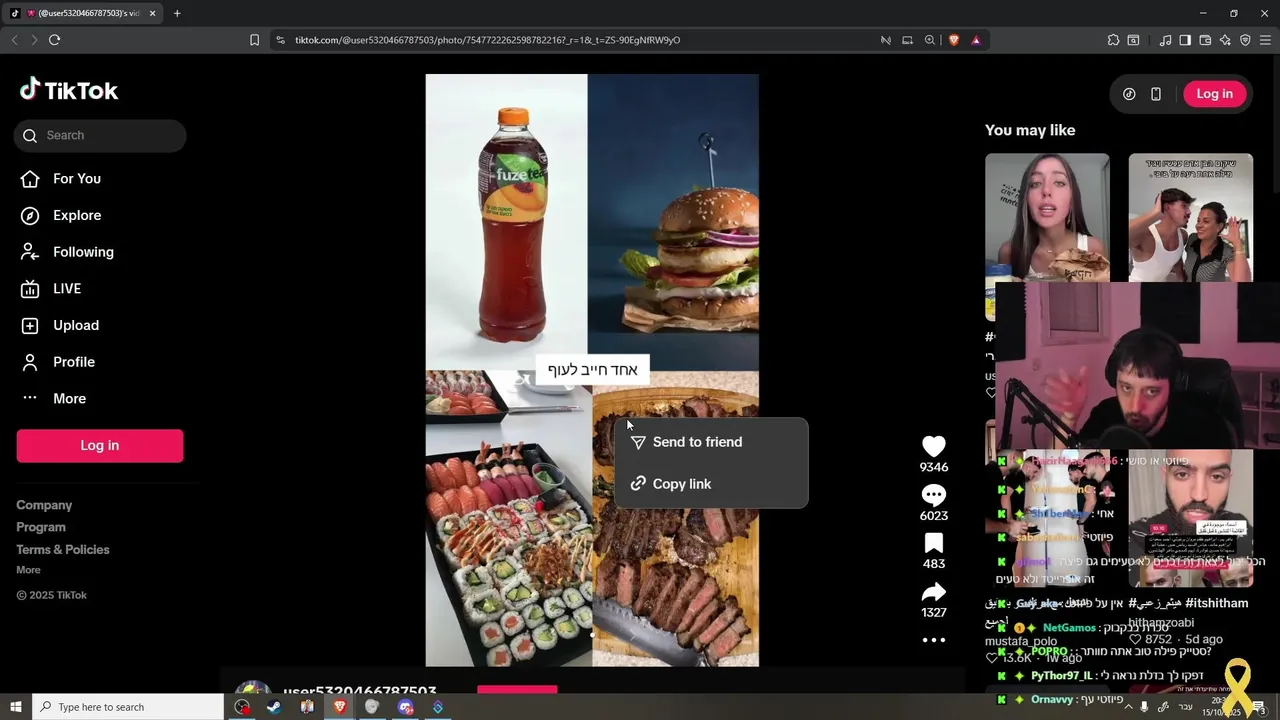Screen dimensions: 1280x720
Task: Click the small More footer link
Action: 28,570
